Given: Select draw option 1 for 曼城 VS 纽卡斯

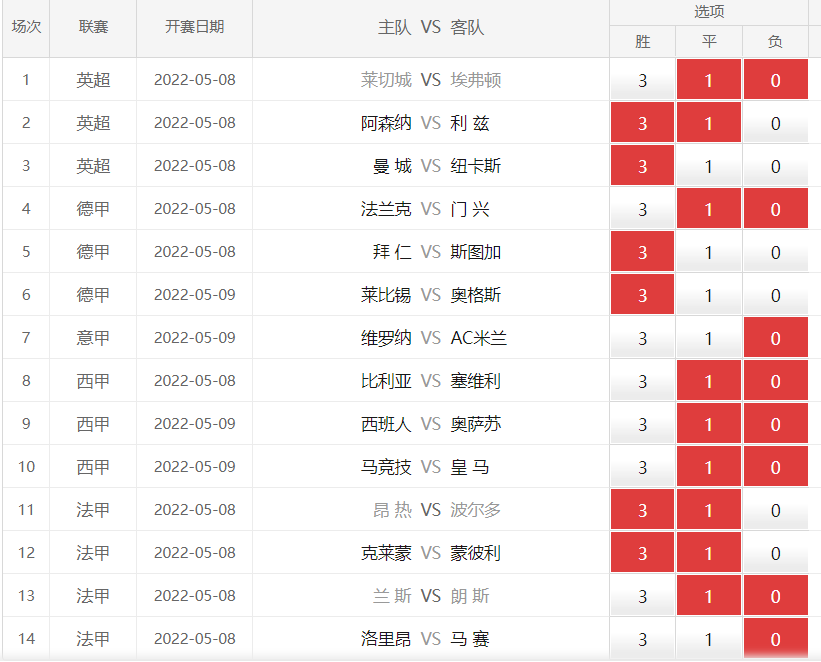Looking at the screenshot, I should (x=709, y=166).
